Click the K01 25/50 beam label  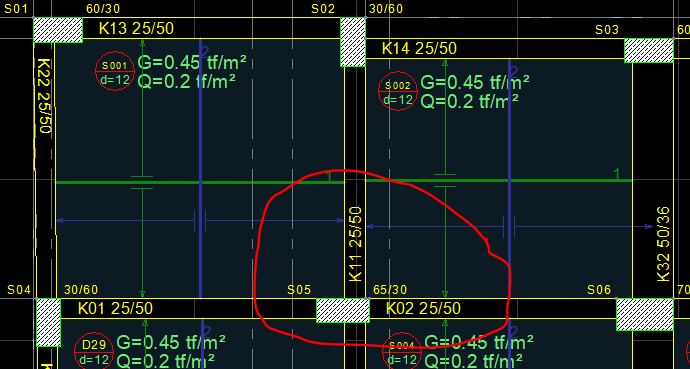pyautogui.click(x=115, y=308)
